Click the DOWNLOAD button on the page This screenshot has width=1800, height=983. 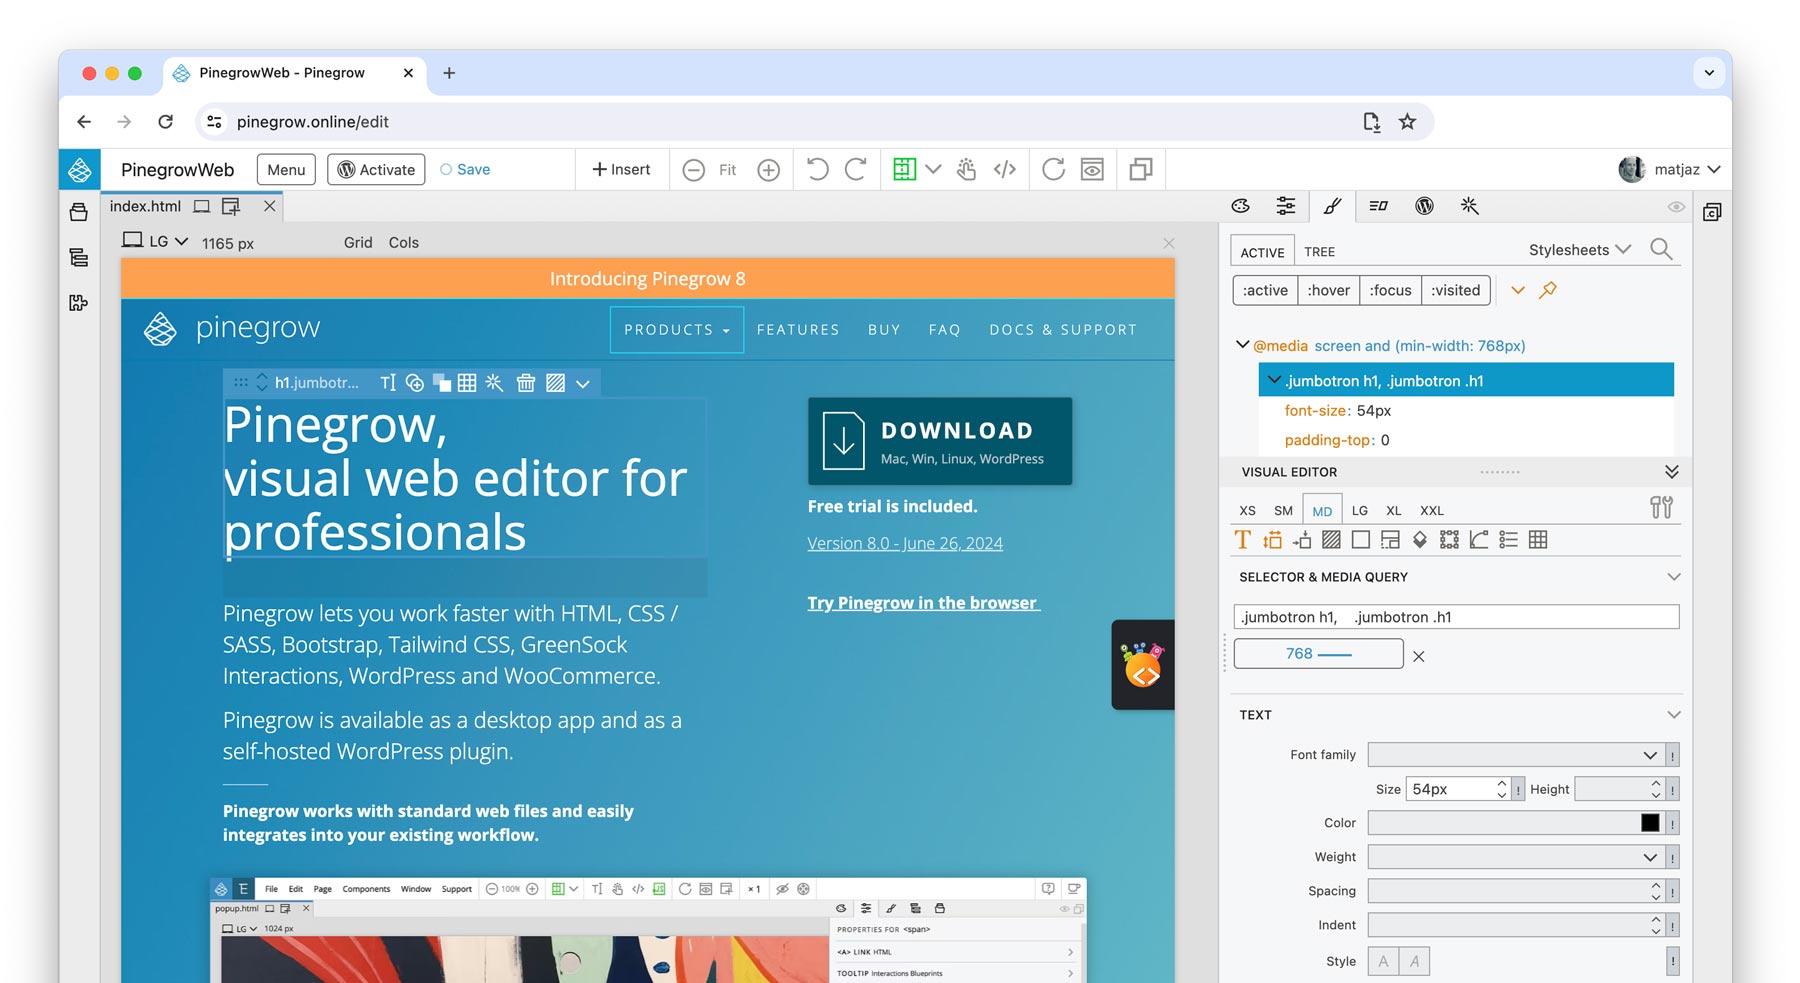click(x=940, y=441)
